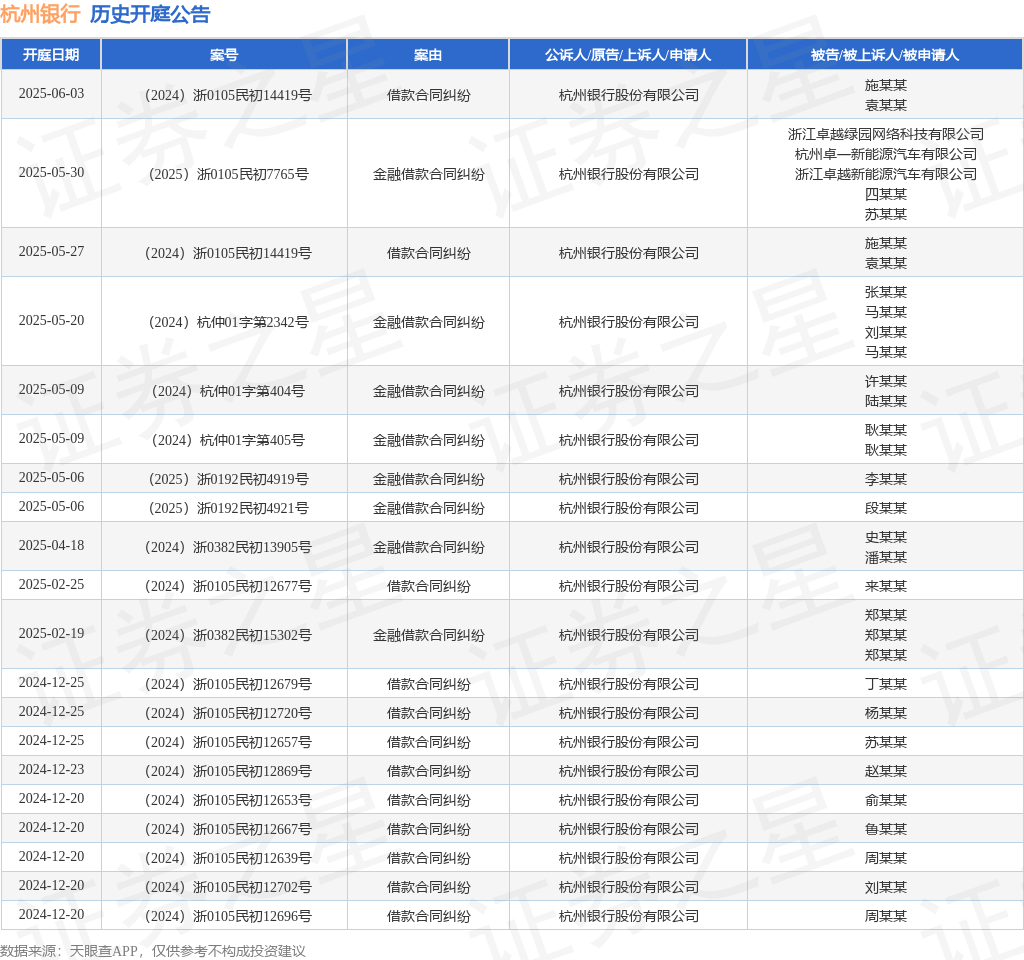Select the date 2025-05-30

coord(52,172)
